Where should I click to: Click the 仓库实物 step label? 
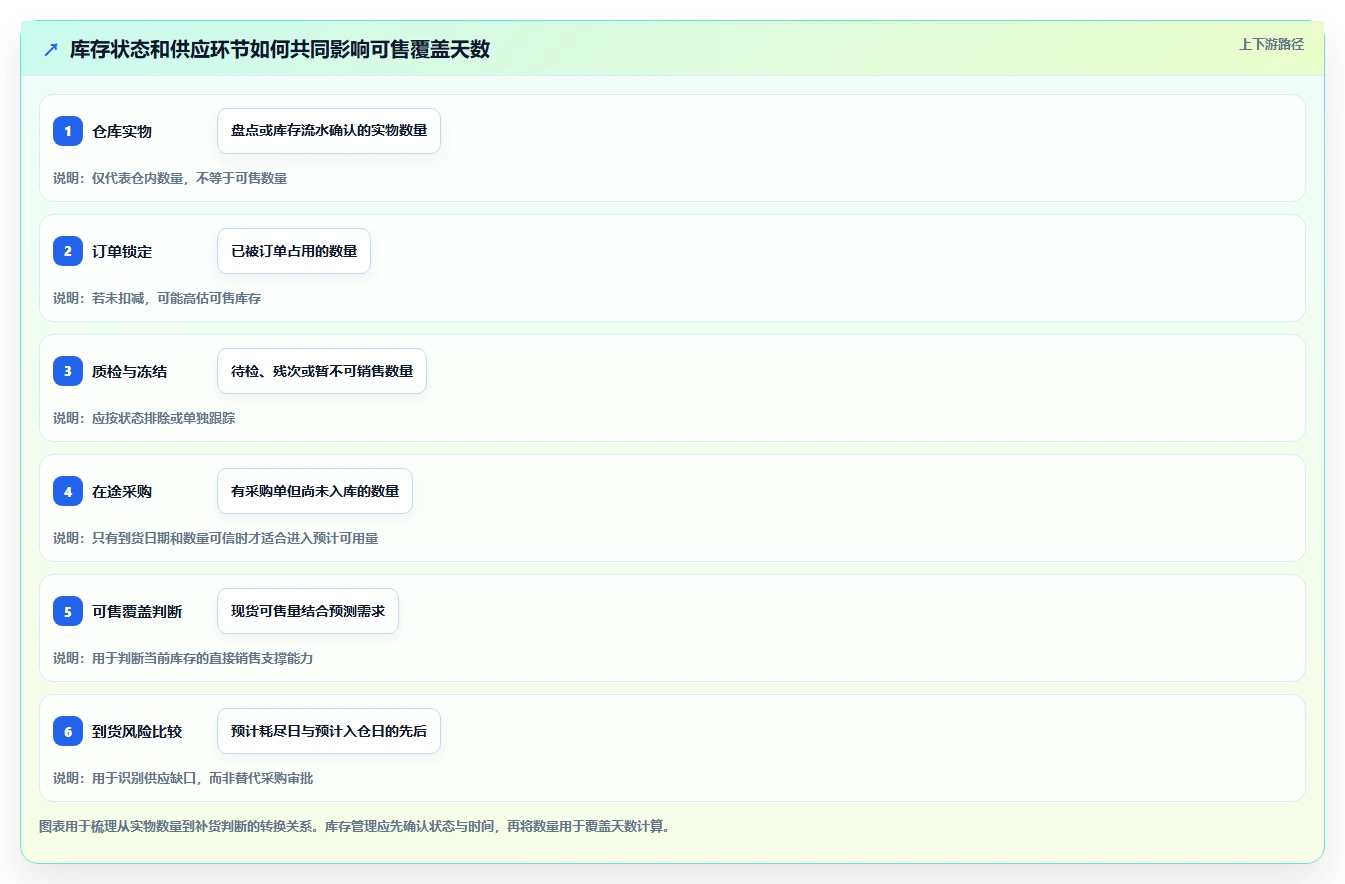click(x=122, y=132)
